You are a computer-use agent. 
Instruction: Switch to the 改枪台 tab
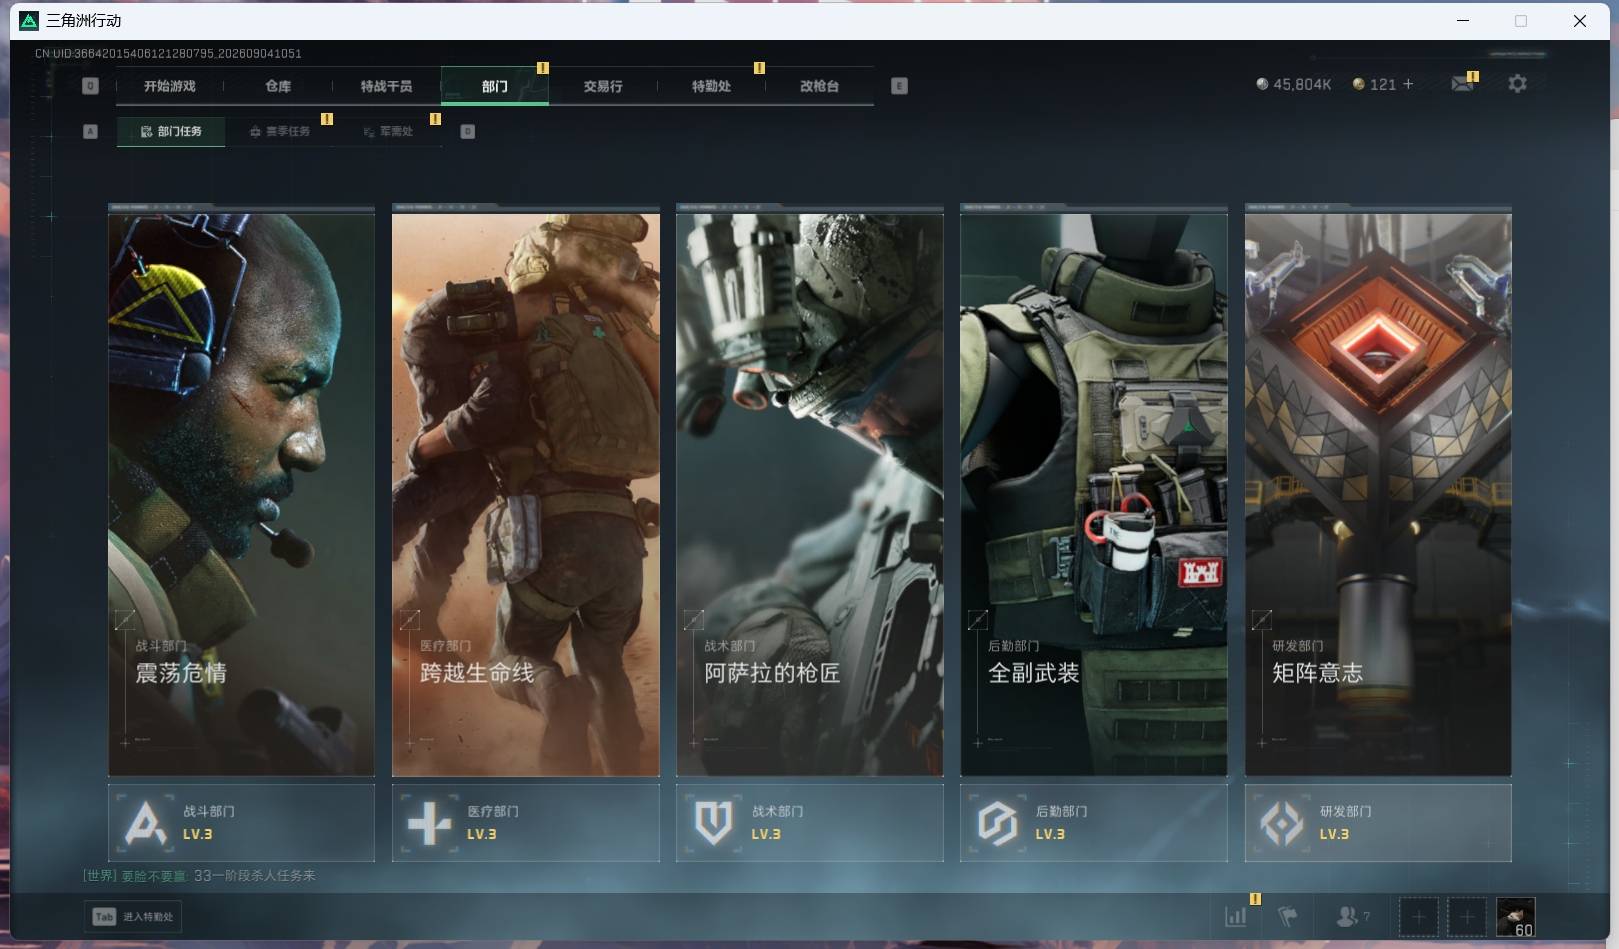[819, 86]
